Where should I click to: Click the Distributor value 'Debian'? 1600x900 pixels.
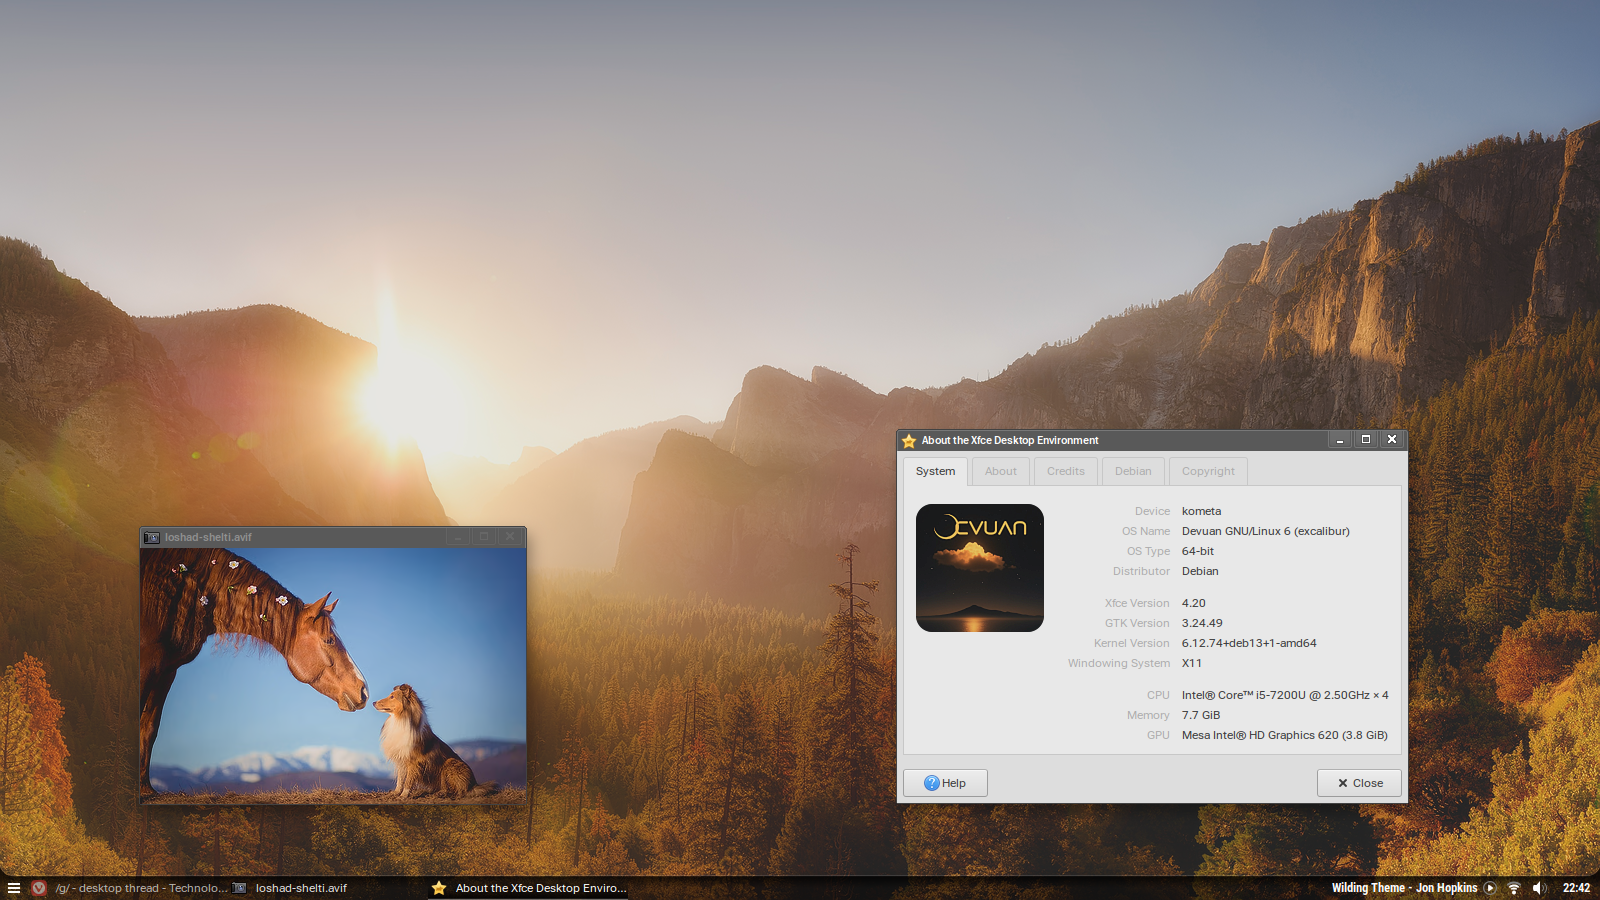click(1200, 571)
